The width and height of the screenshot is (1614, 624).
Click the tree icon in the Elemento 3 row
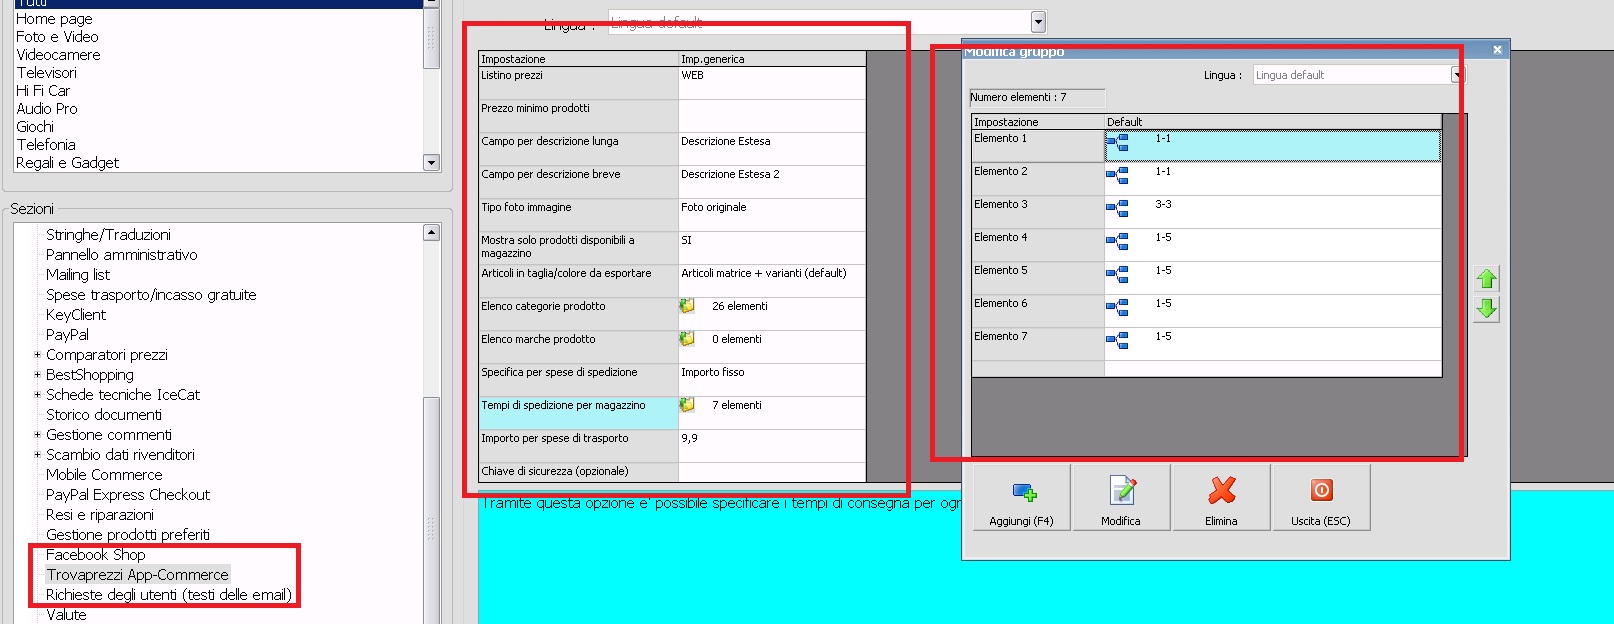1117,209
